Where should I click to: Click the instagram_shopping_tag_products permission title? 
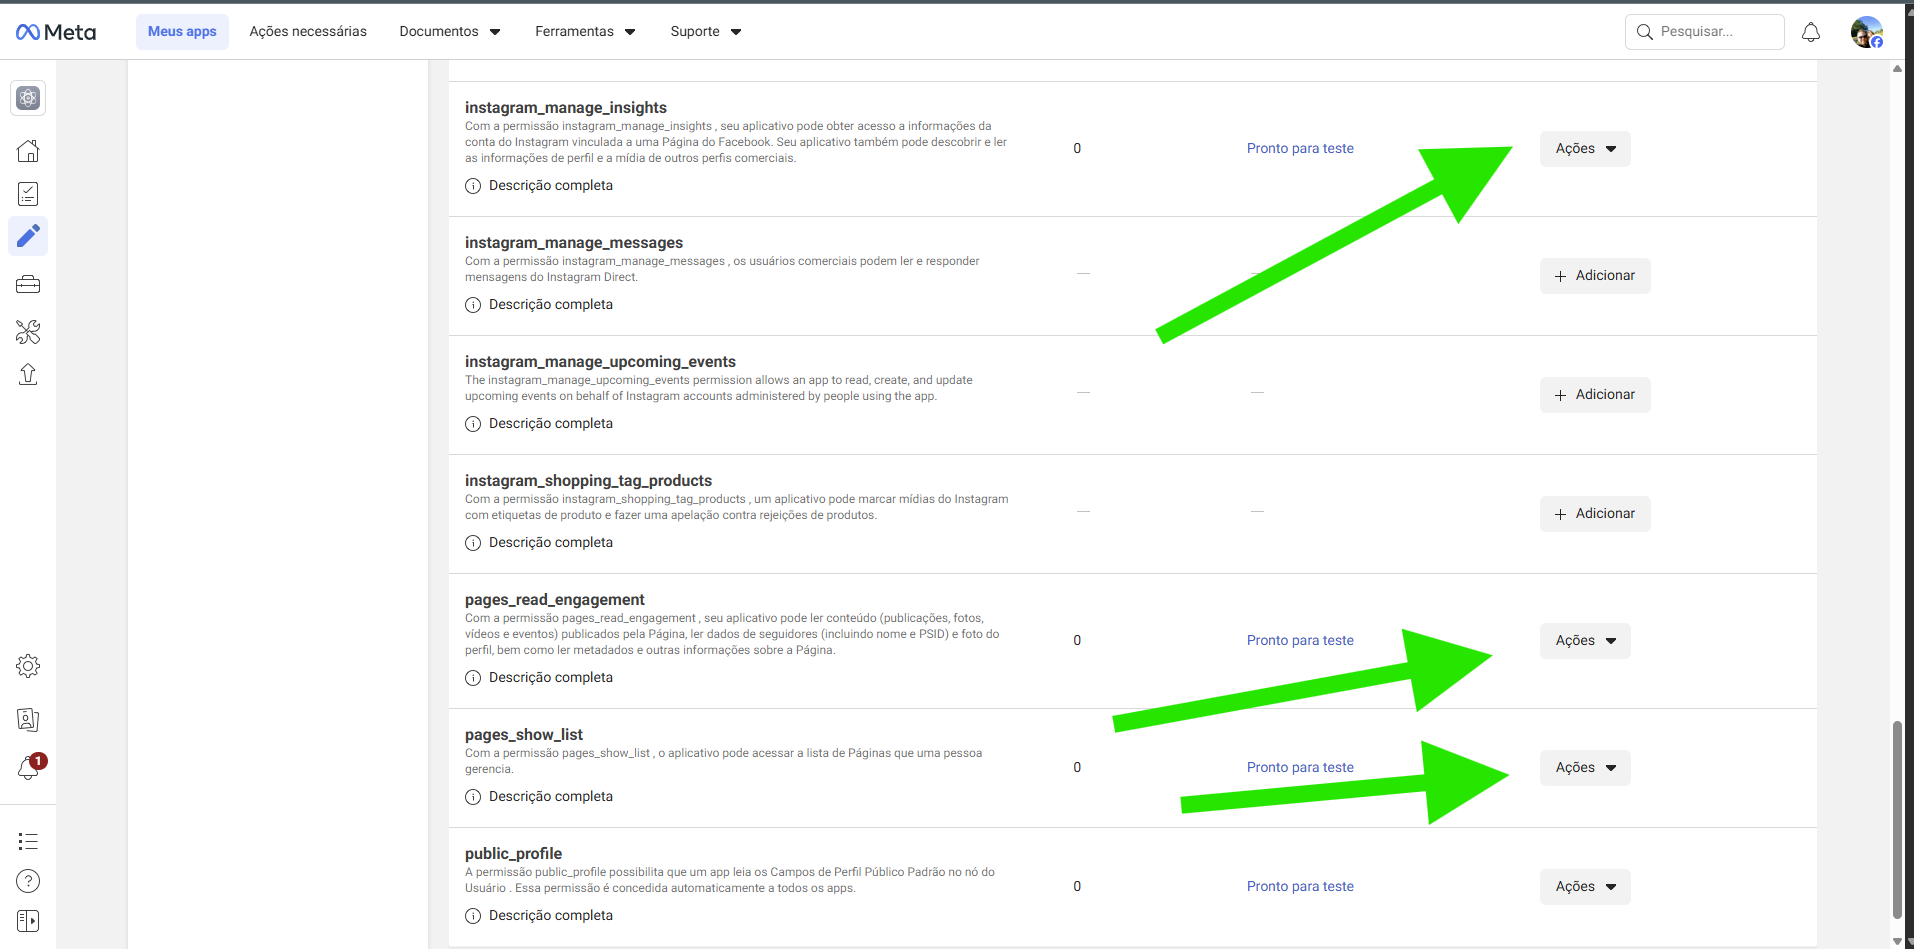click(588, 481)
